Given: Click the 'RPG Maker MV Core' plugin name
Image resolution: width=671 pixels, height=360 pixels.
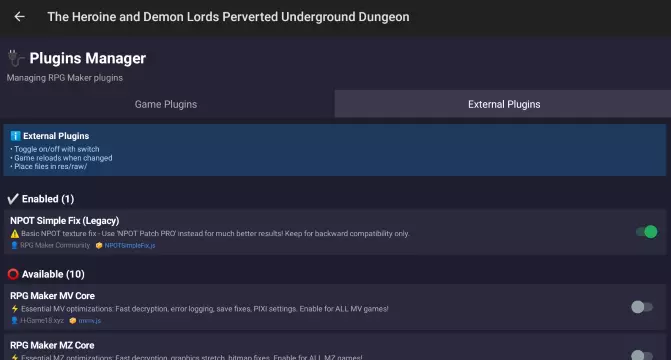Looking at the screenshot, I should (x=52, y=296).
